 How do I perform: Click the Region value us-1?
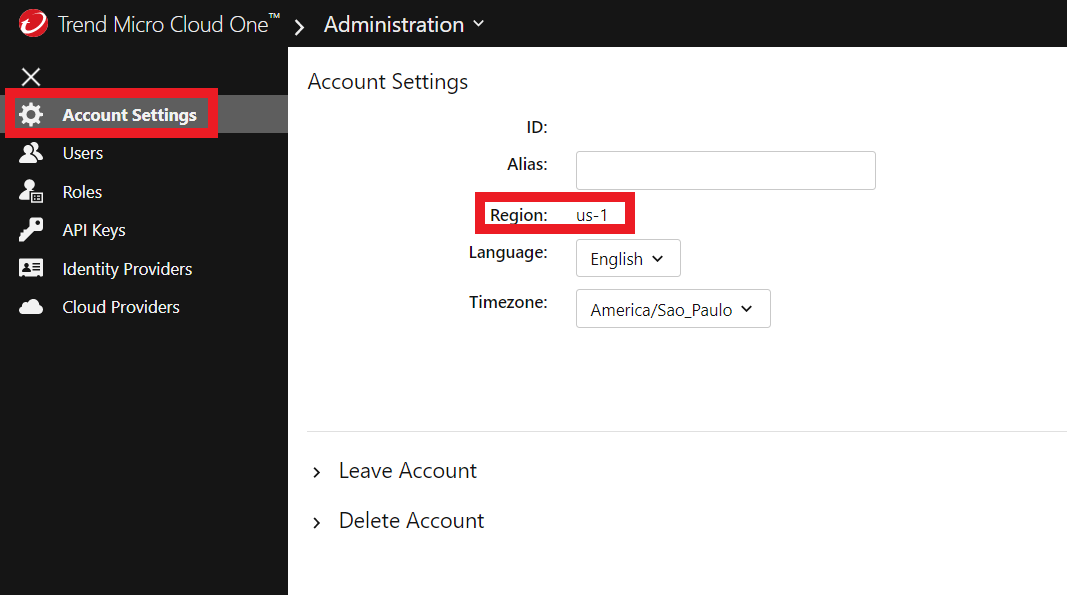click(591, 215)
